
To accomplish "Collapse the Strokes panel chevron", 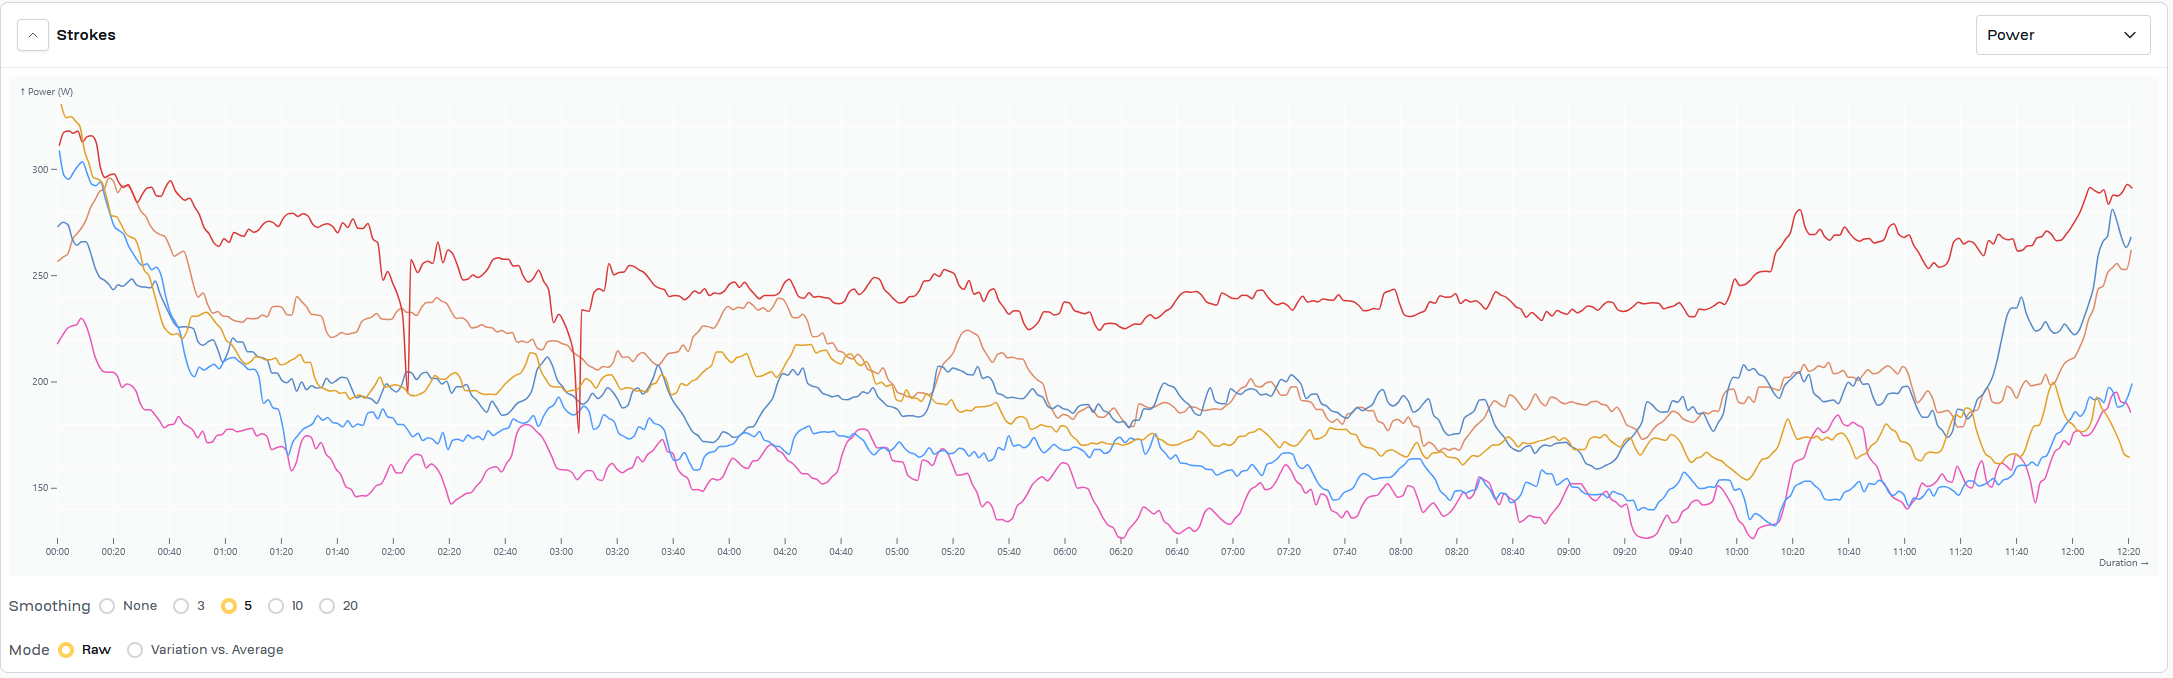I will click(33, 35).
